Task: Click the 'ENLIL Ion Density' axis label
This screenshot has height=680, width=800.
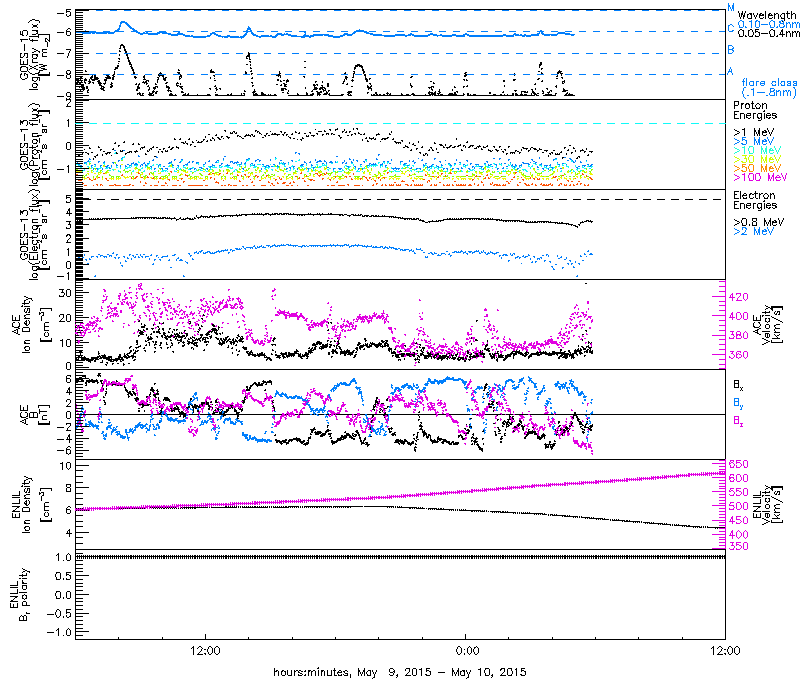Action: (x=31, y=505)
